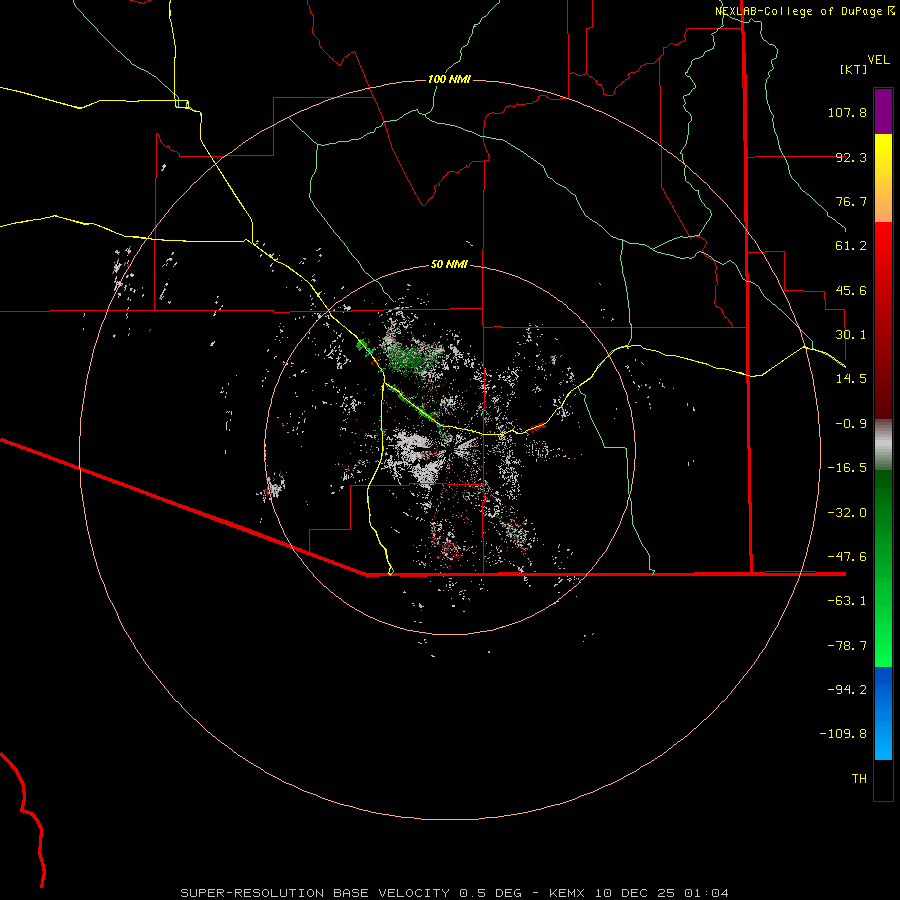Select the gray segment of the color bar
This screenshot has height=900, width=900.
pyautogui.click(x=883, y=445)
